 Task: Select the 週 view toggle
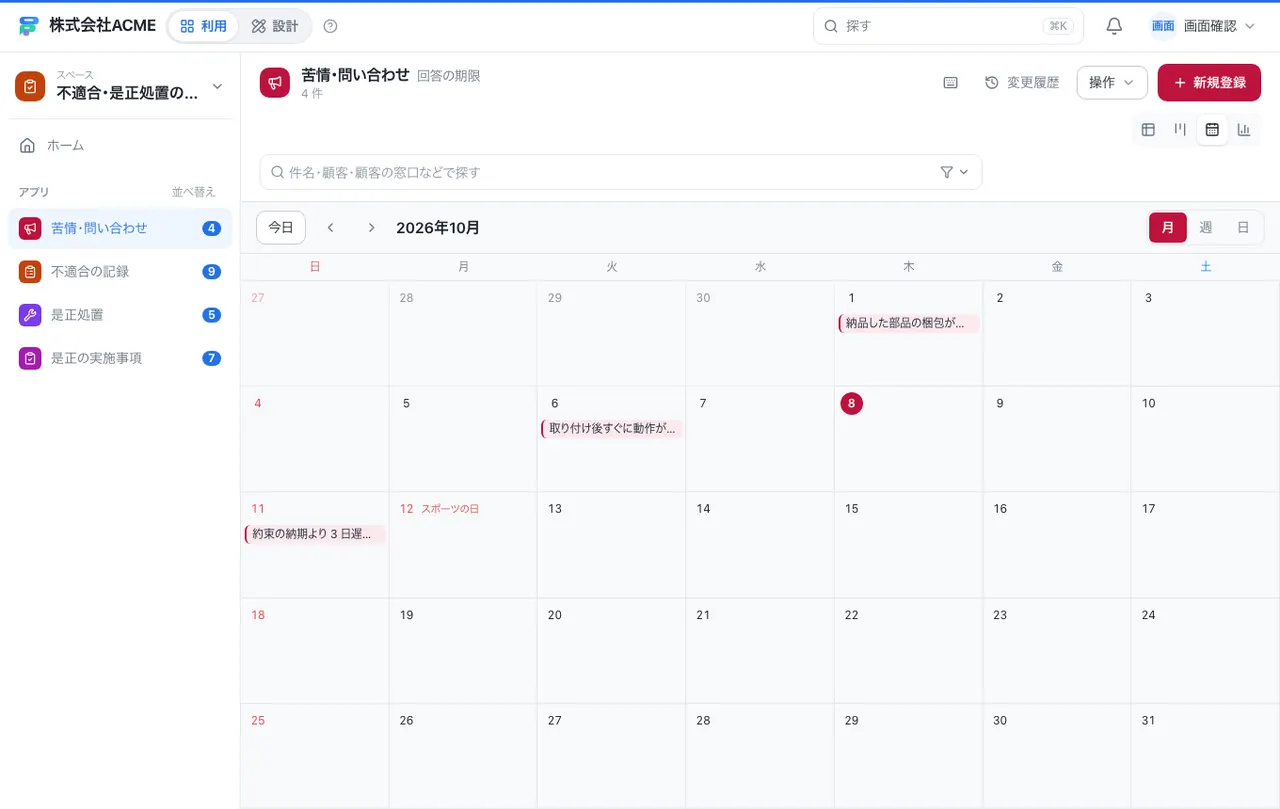click(1206, 228)
